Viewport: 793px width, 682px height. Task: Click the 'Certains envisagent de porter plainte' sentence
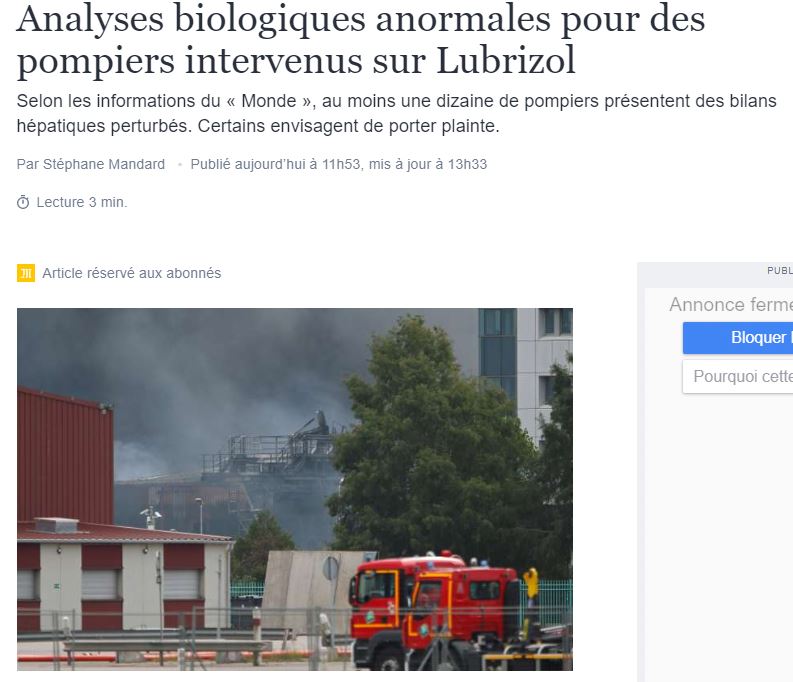[x=348, y=126]
